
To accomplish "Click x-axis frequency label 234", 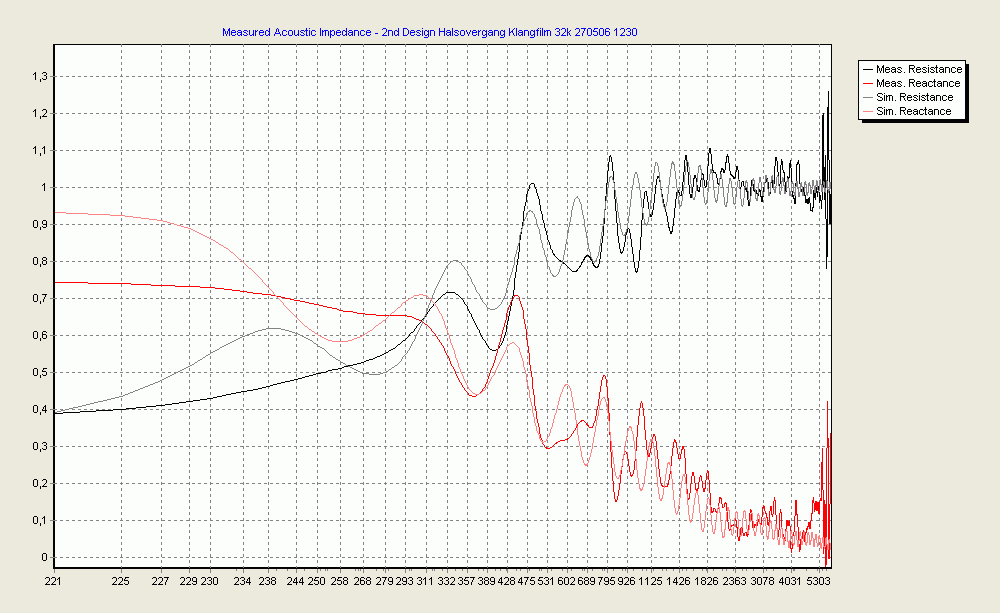I will coord(242,581).
